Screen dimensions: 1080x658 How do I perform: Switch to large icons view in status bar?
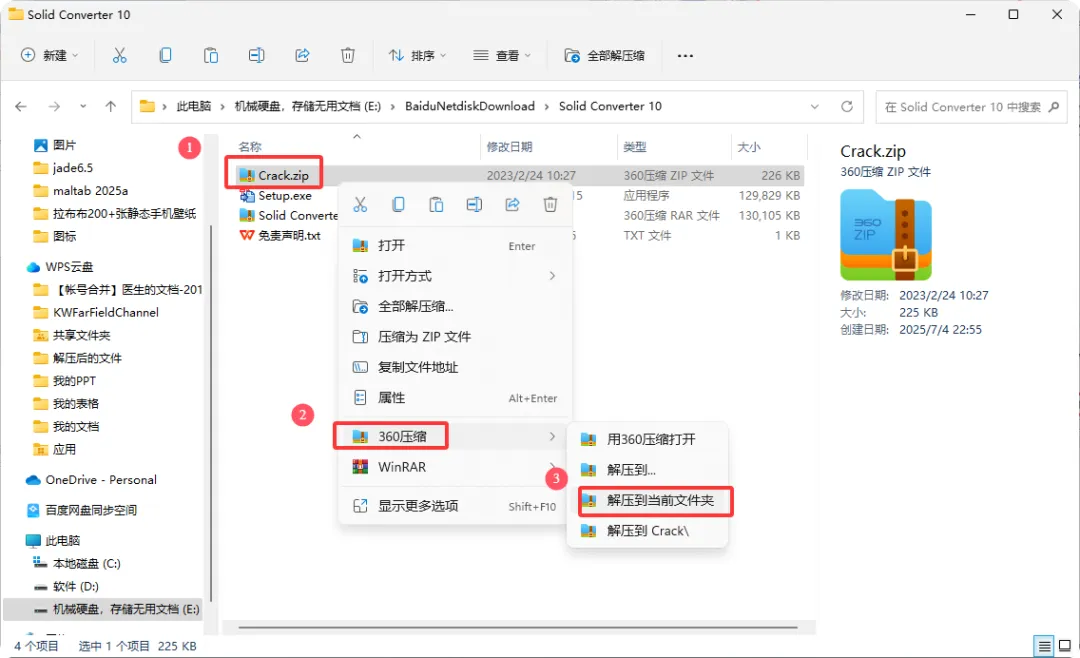click(x=1065, y=646)
